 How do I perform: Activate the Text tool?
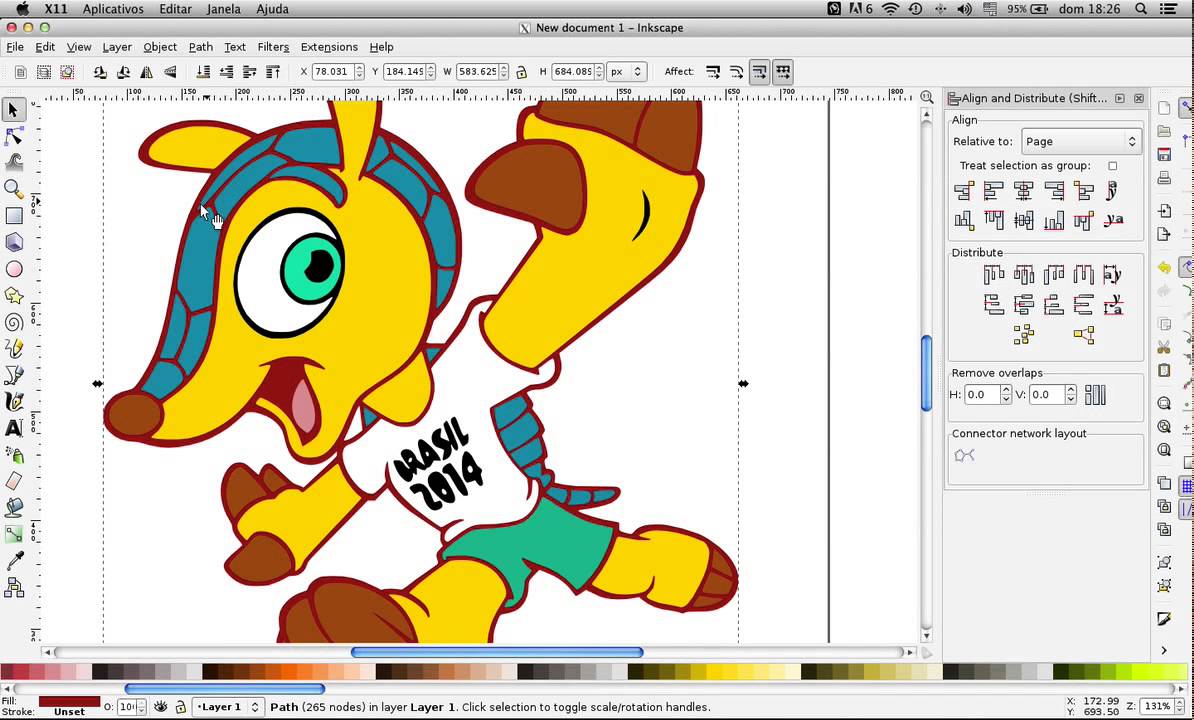[x=14, y=428]
